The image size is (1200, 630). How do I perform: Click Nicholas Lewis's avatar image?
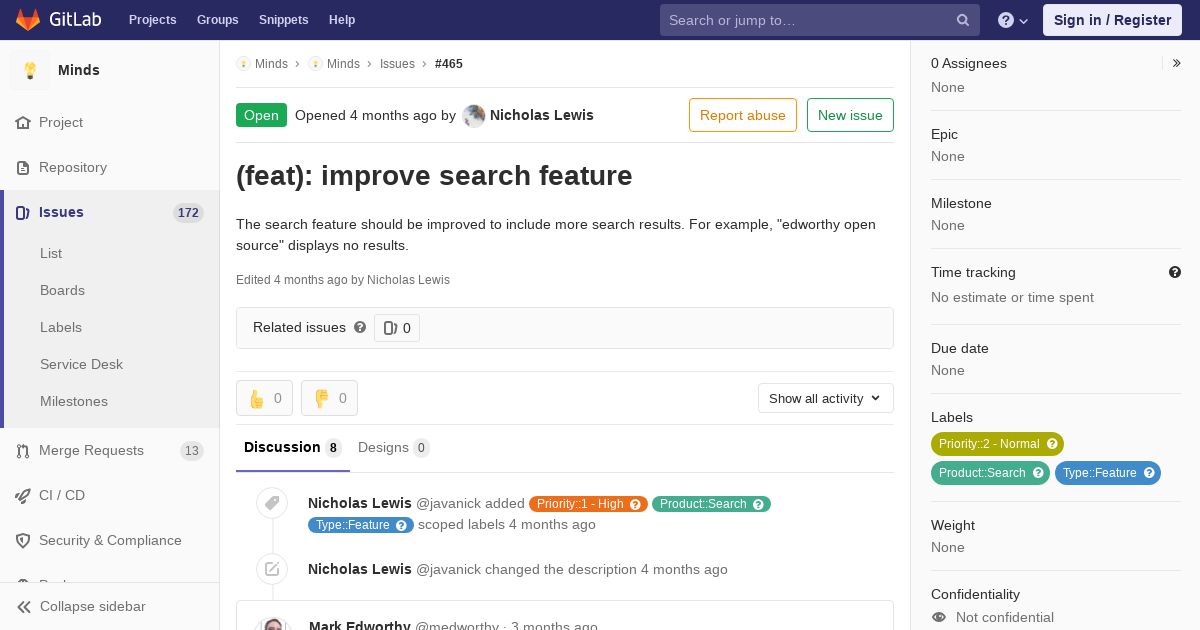pos(474,115)
